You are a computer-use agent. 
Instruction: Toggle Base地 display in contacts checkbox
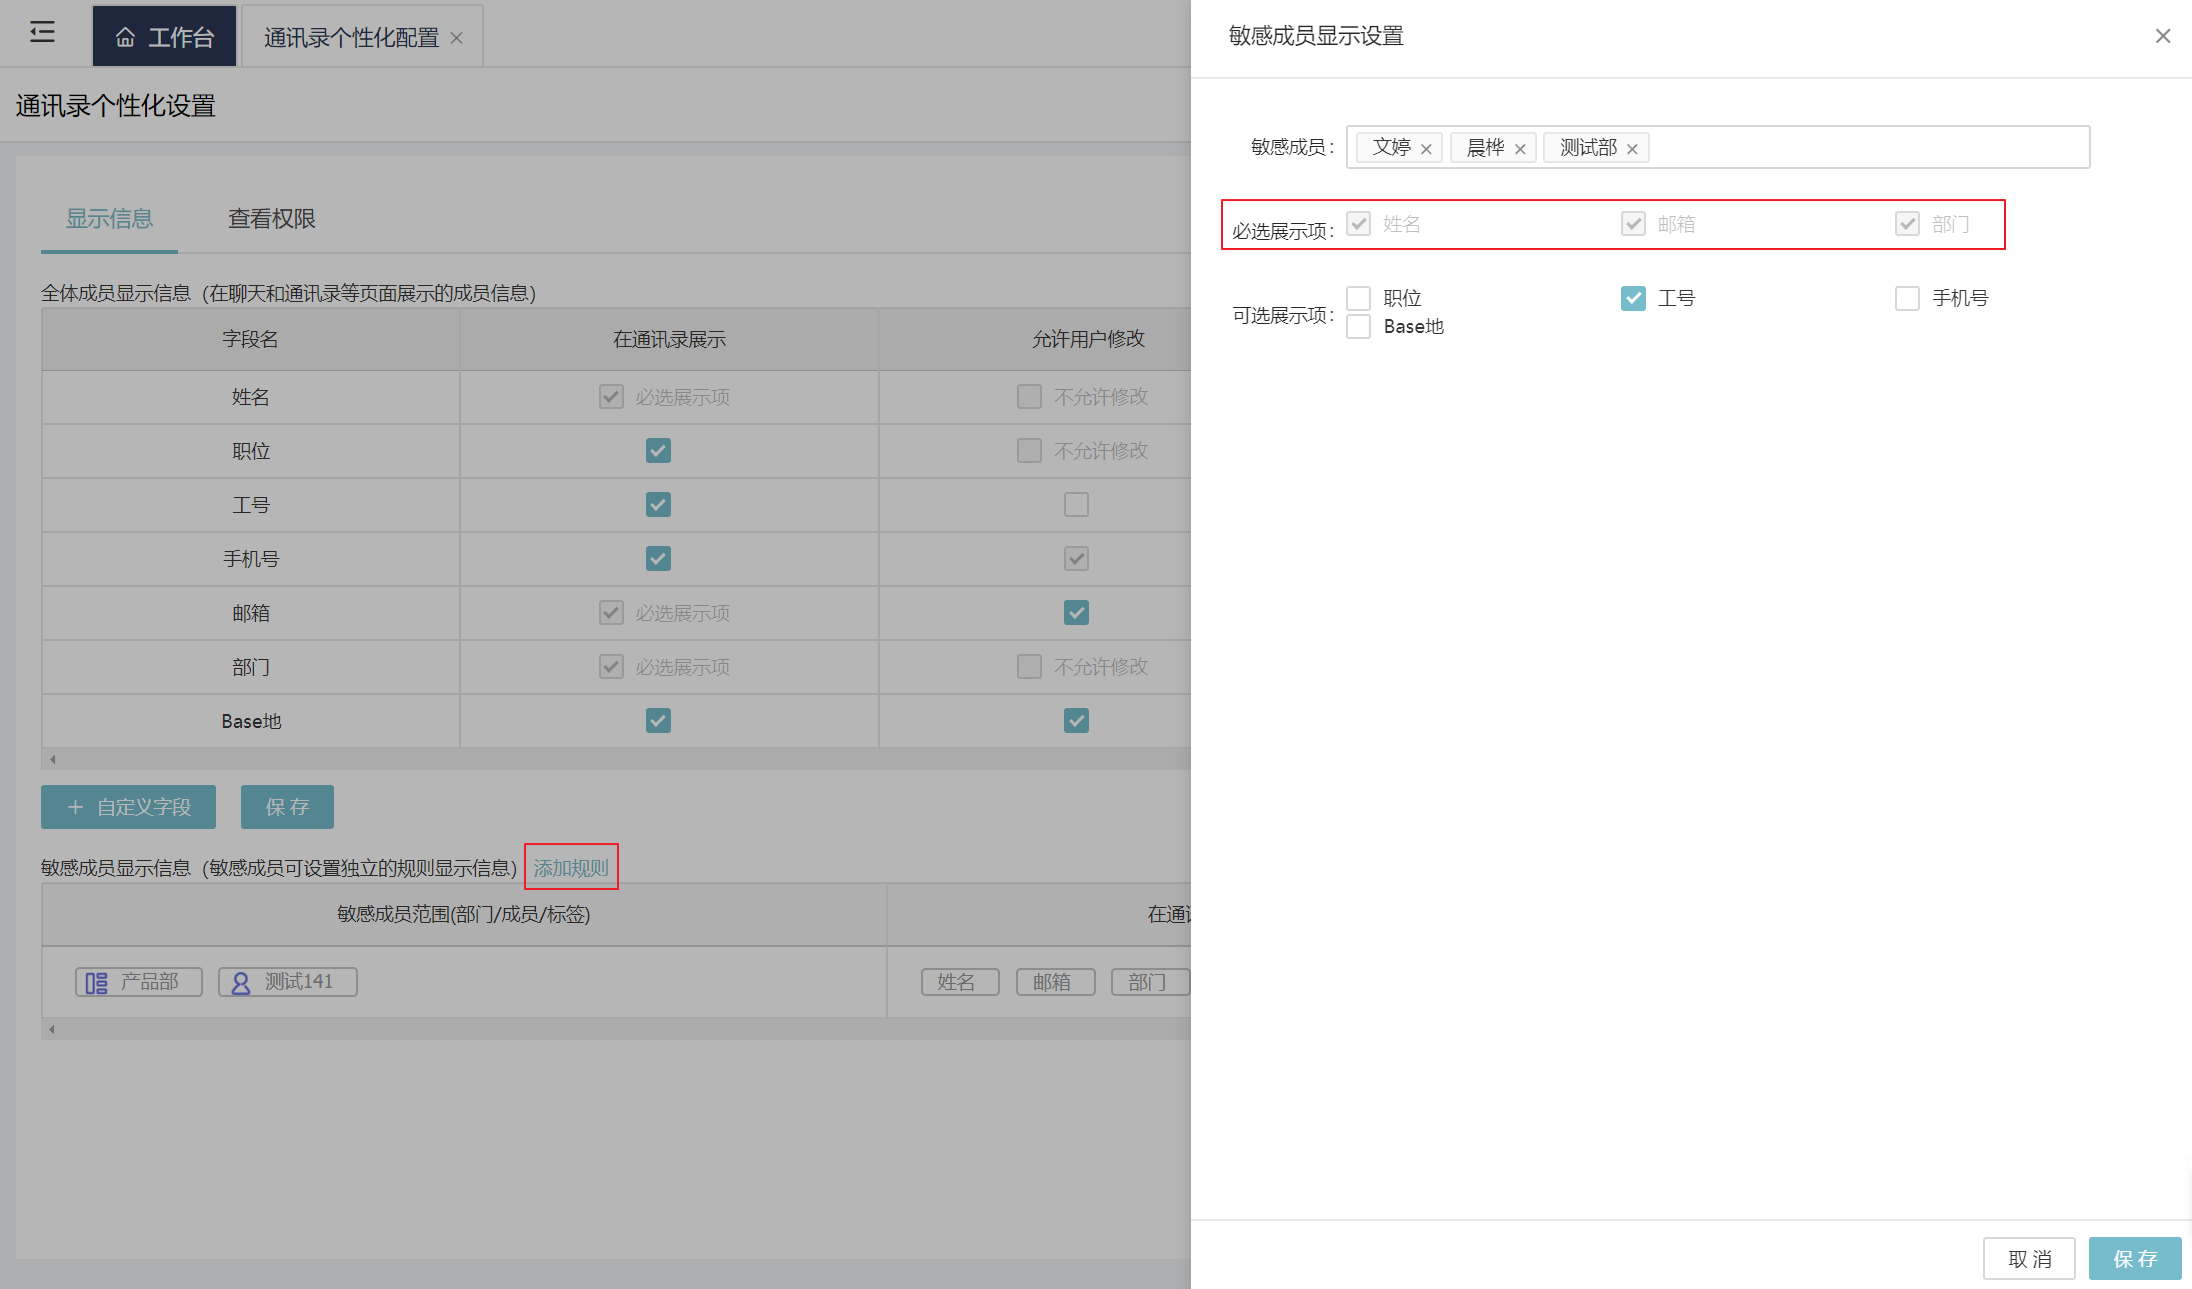[658, 721]
